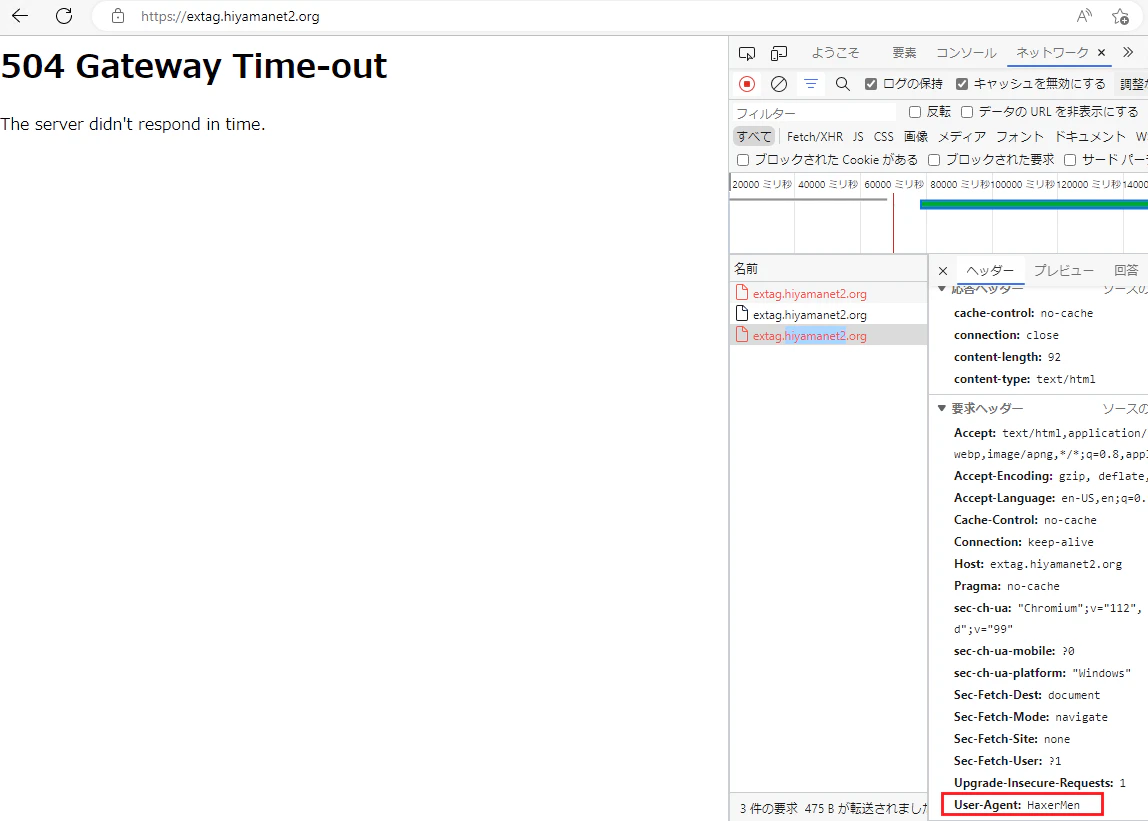View site info via the lock icon
Image resolution: width=1148 pixels, height=821 pixels.
coord(118,16)
